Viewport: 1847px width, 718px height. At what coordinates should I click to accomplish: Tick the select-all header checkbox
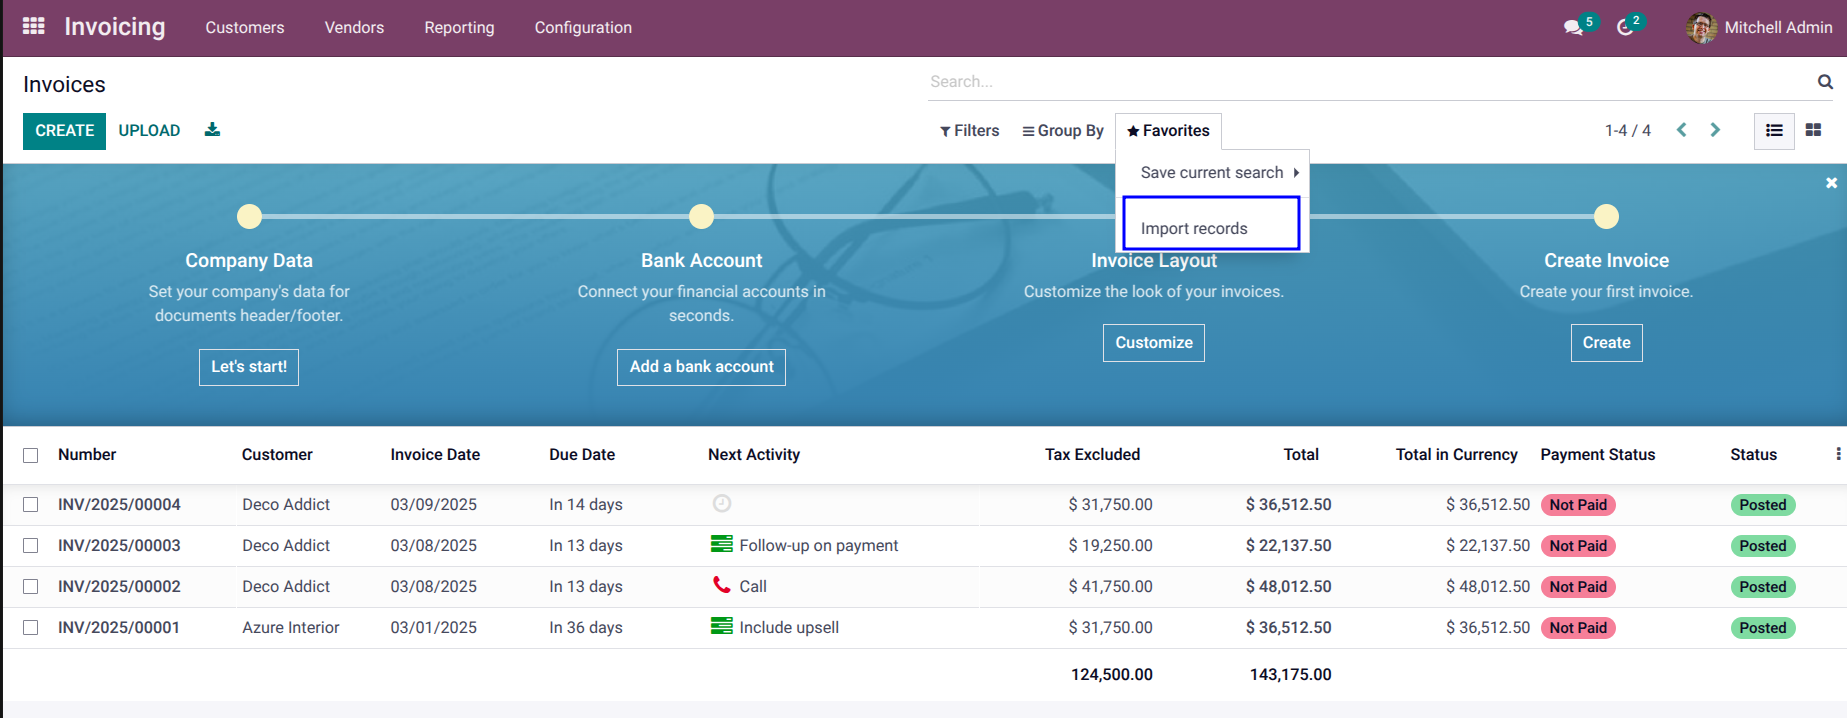(31, 455)
